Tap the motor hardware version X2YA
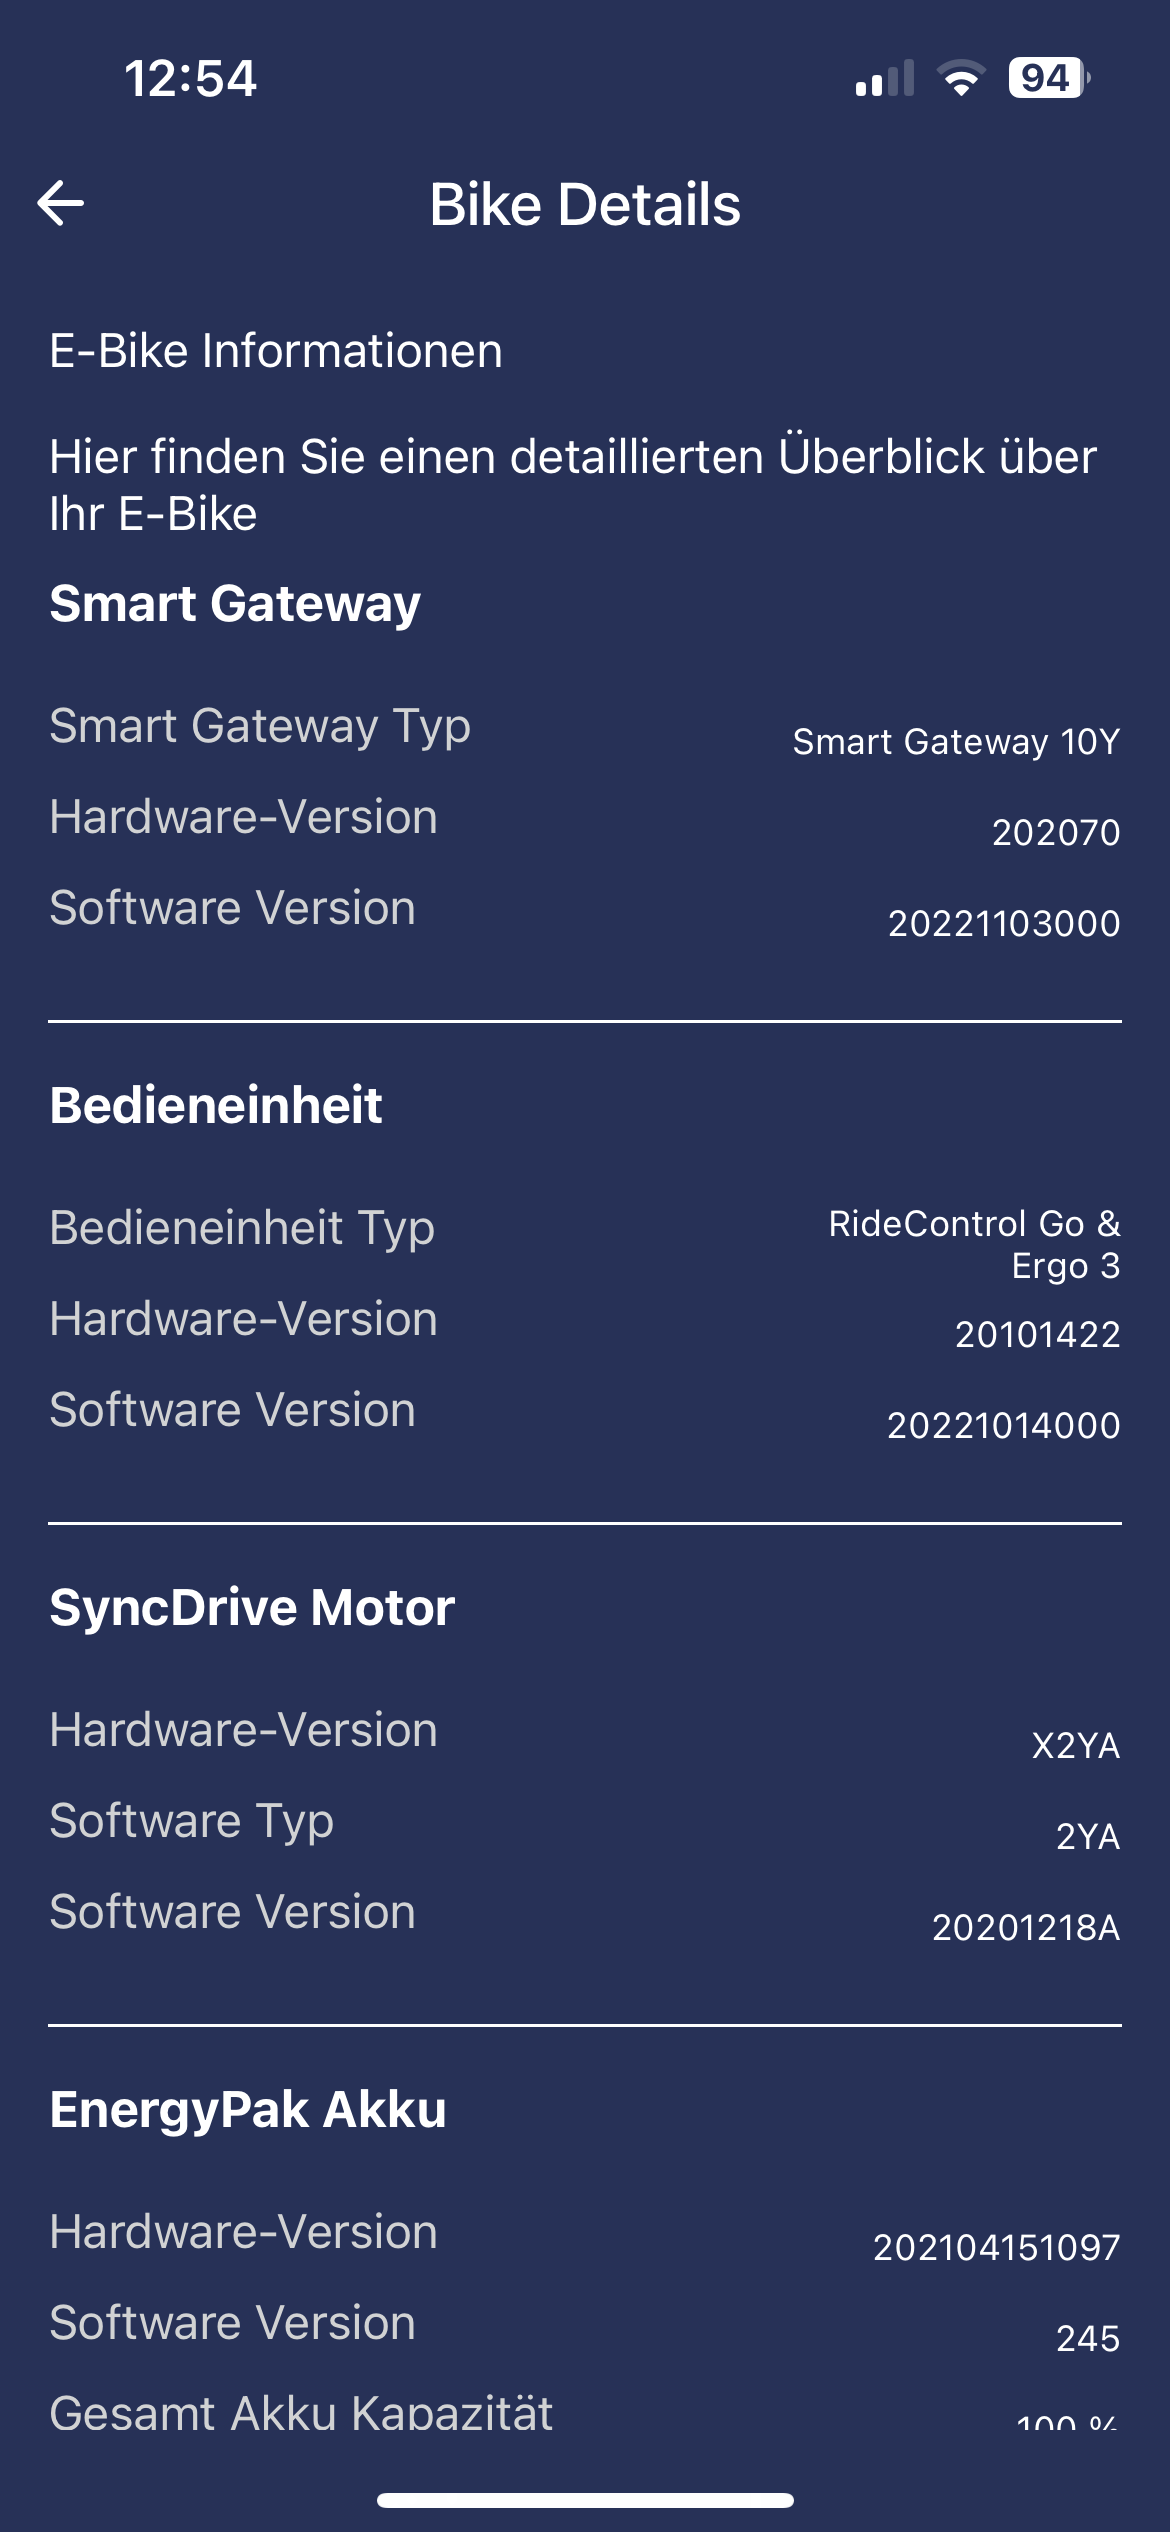Viewport: 1170px width, 2532px height. [x=1076, y=1746]
